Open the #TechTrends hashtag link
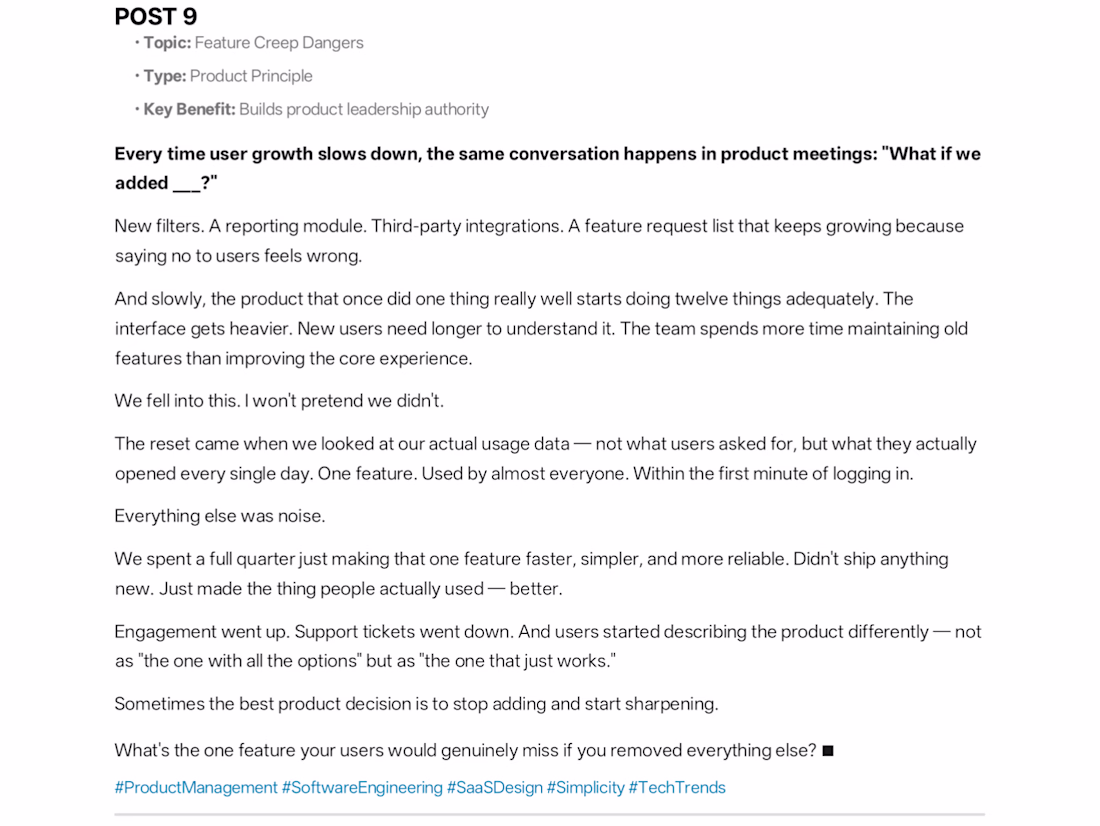The width and height of the screenshot is (1100, 826). click(x=677, y=787)
